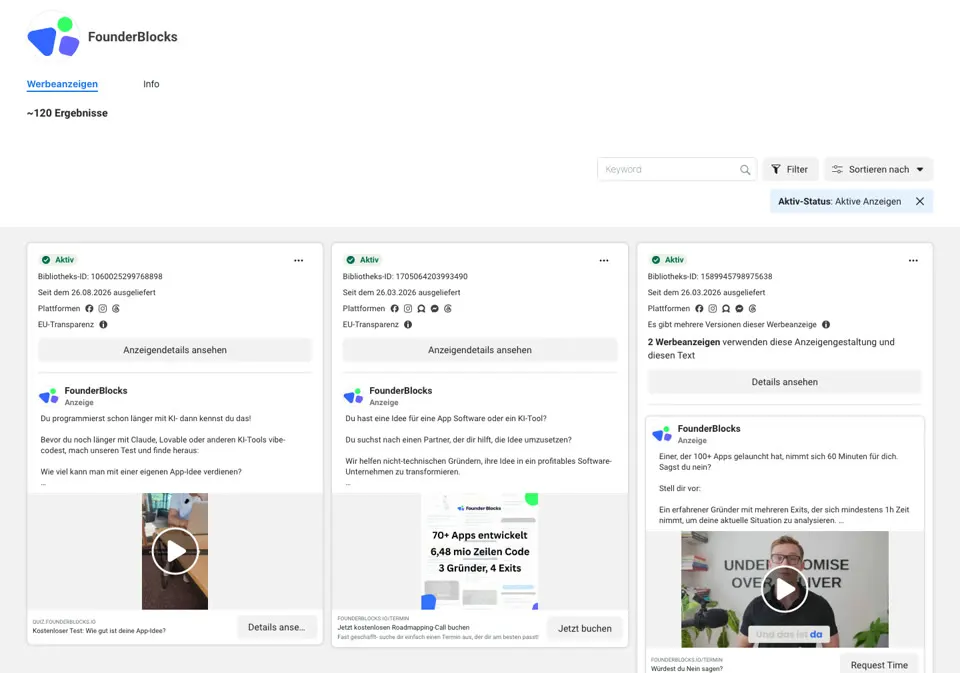Click 2 Werbeanzeigen verwenden diese Anzeigengestaltung text
960x673 pixels.
[771, 349]
